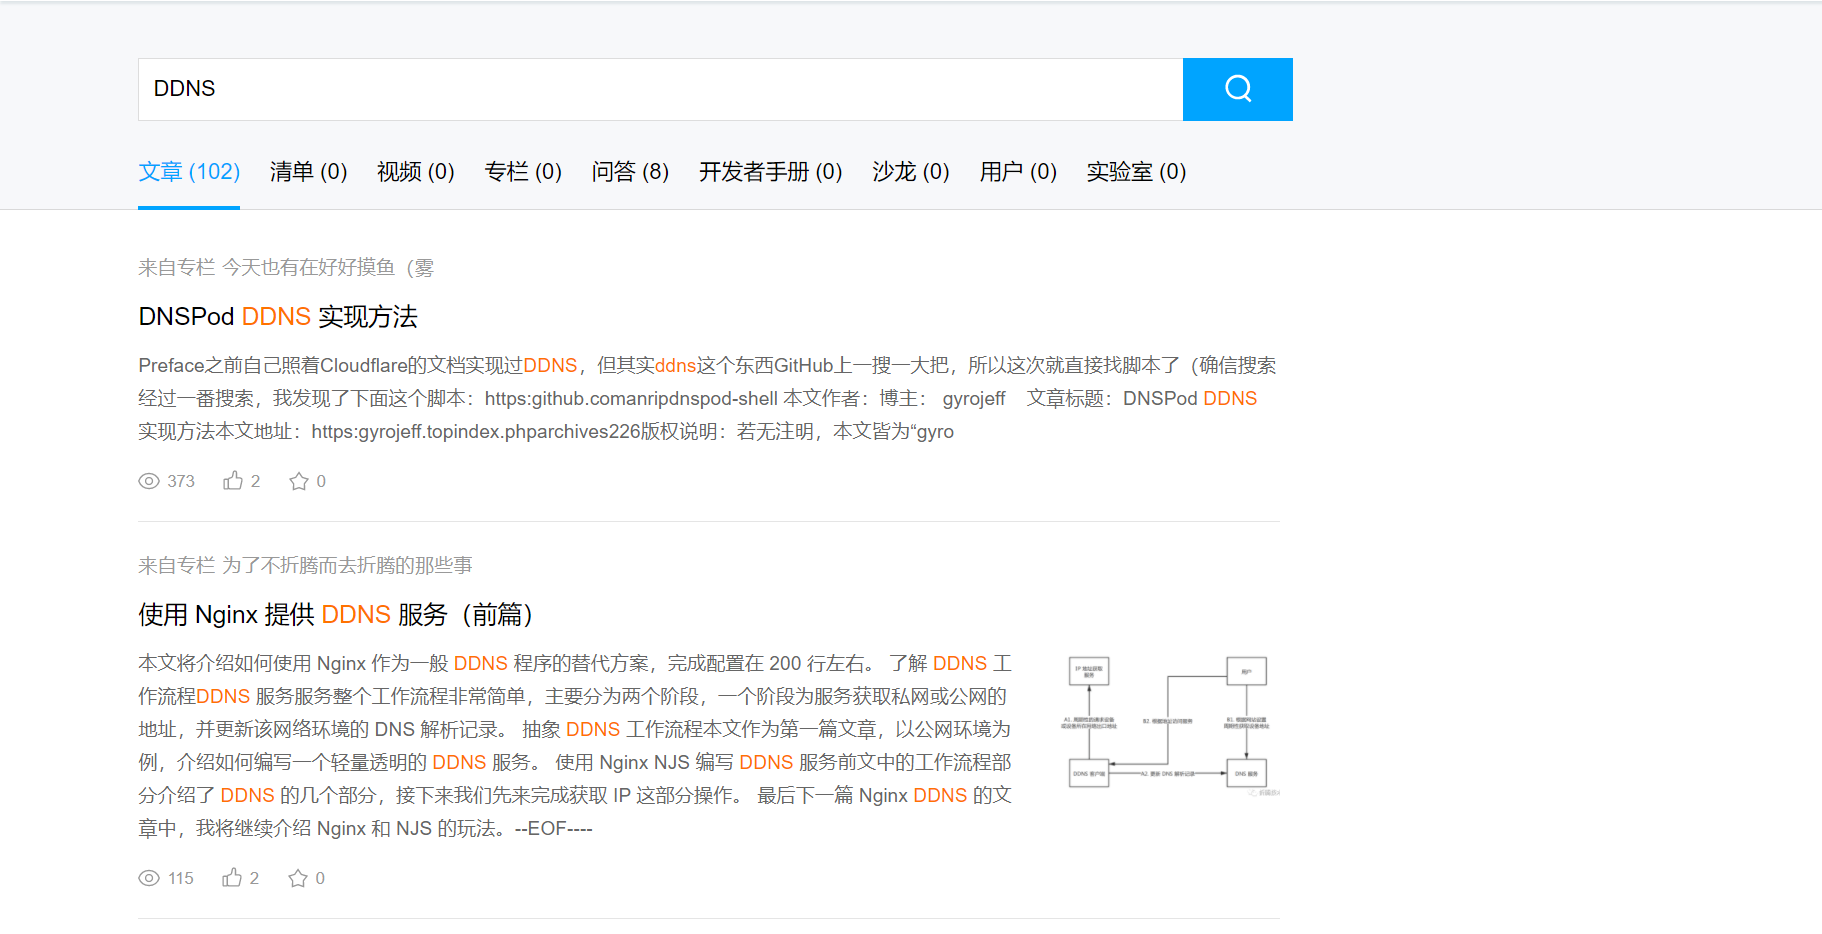Select the 实验室 tab
Image resolution: width=1822 pixels, height=934 pixels.
coord(1135,171)
